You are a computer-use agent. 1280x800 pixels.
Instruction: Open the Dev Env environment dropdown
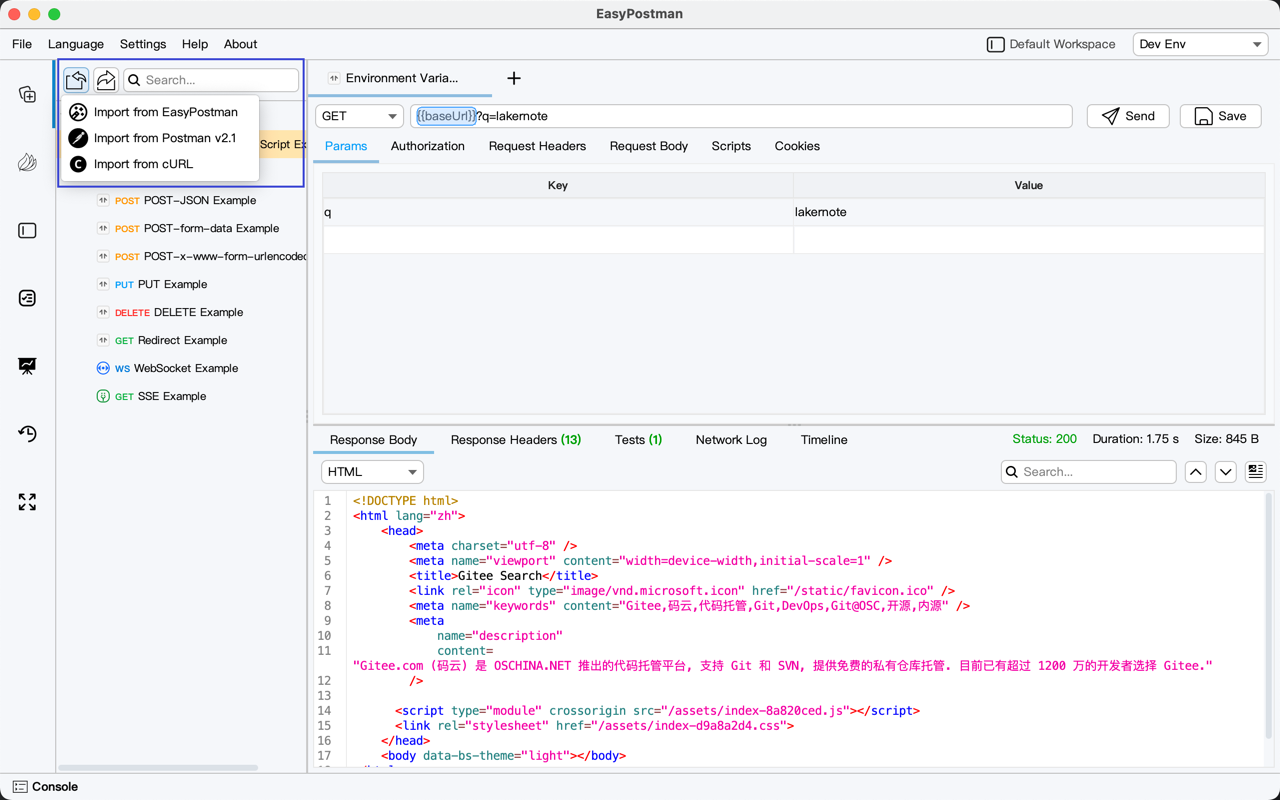tap(1200, 44)
